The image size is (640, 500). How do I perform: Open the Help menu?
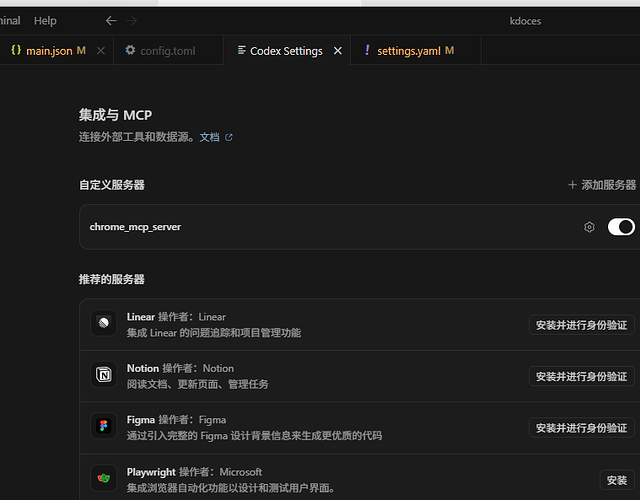pyautogui.click(x=45, y=21)
